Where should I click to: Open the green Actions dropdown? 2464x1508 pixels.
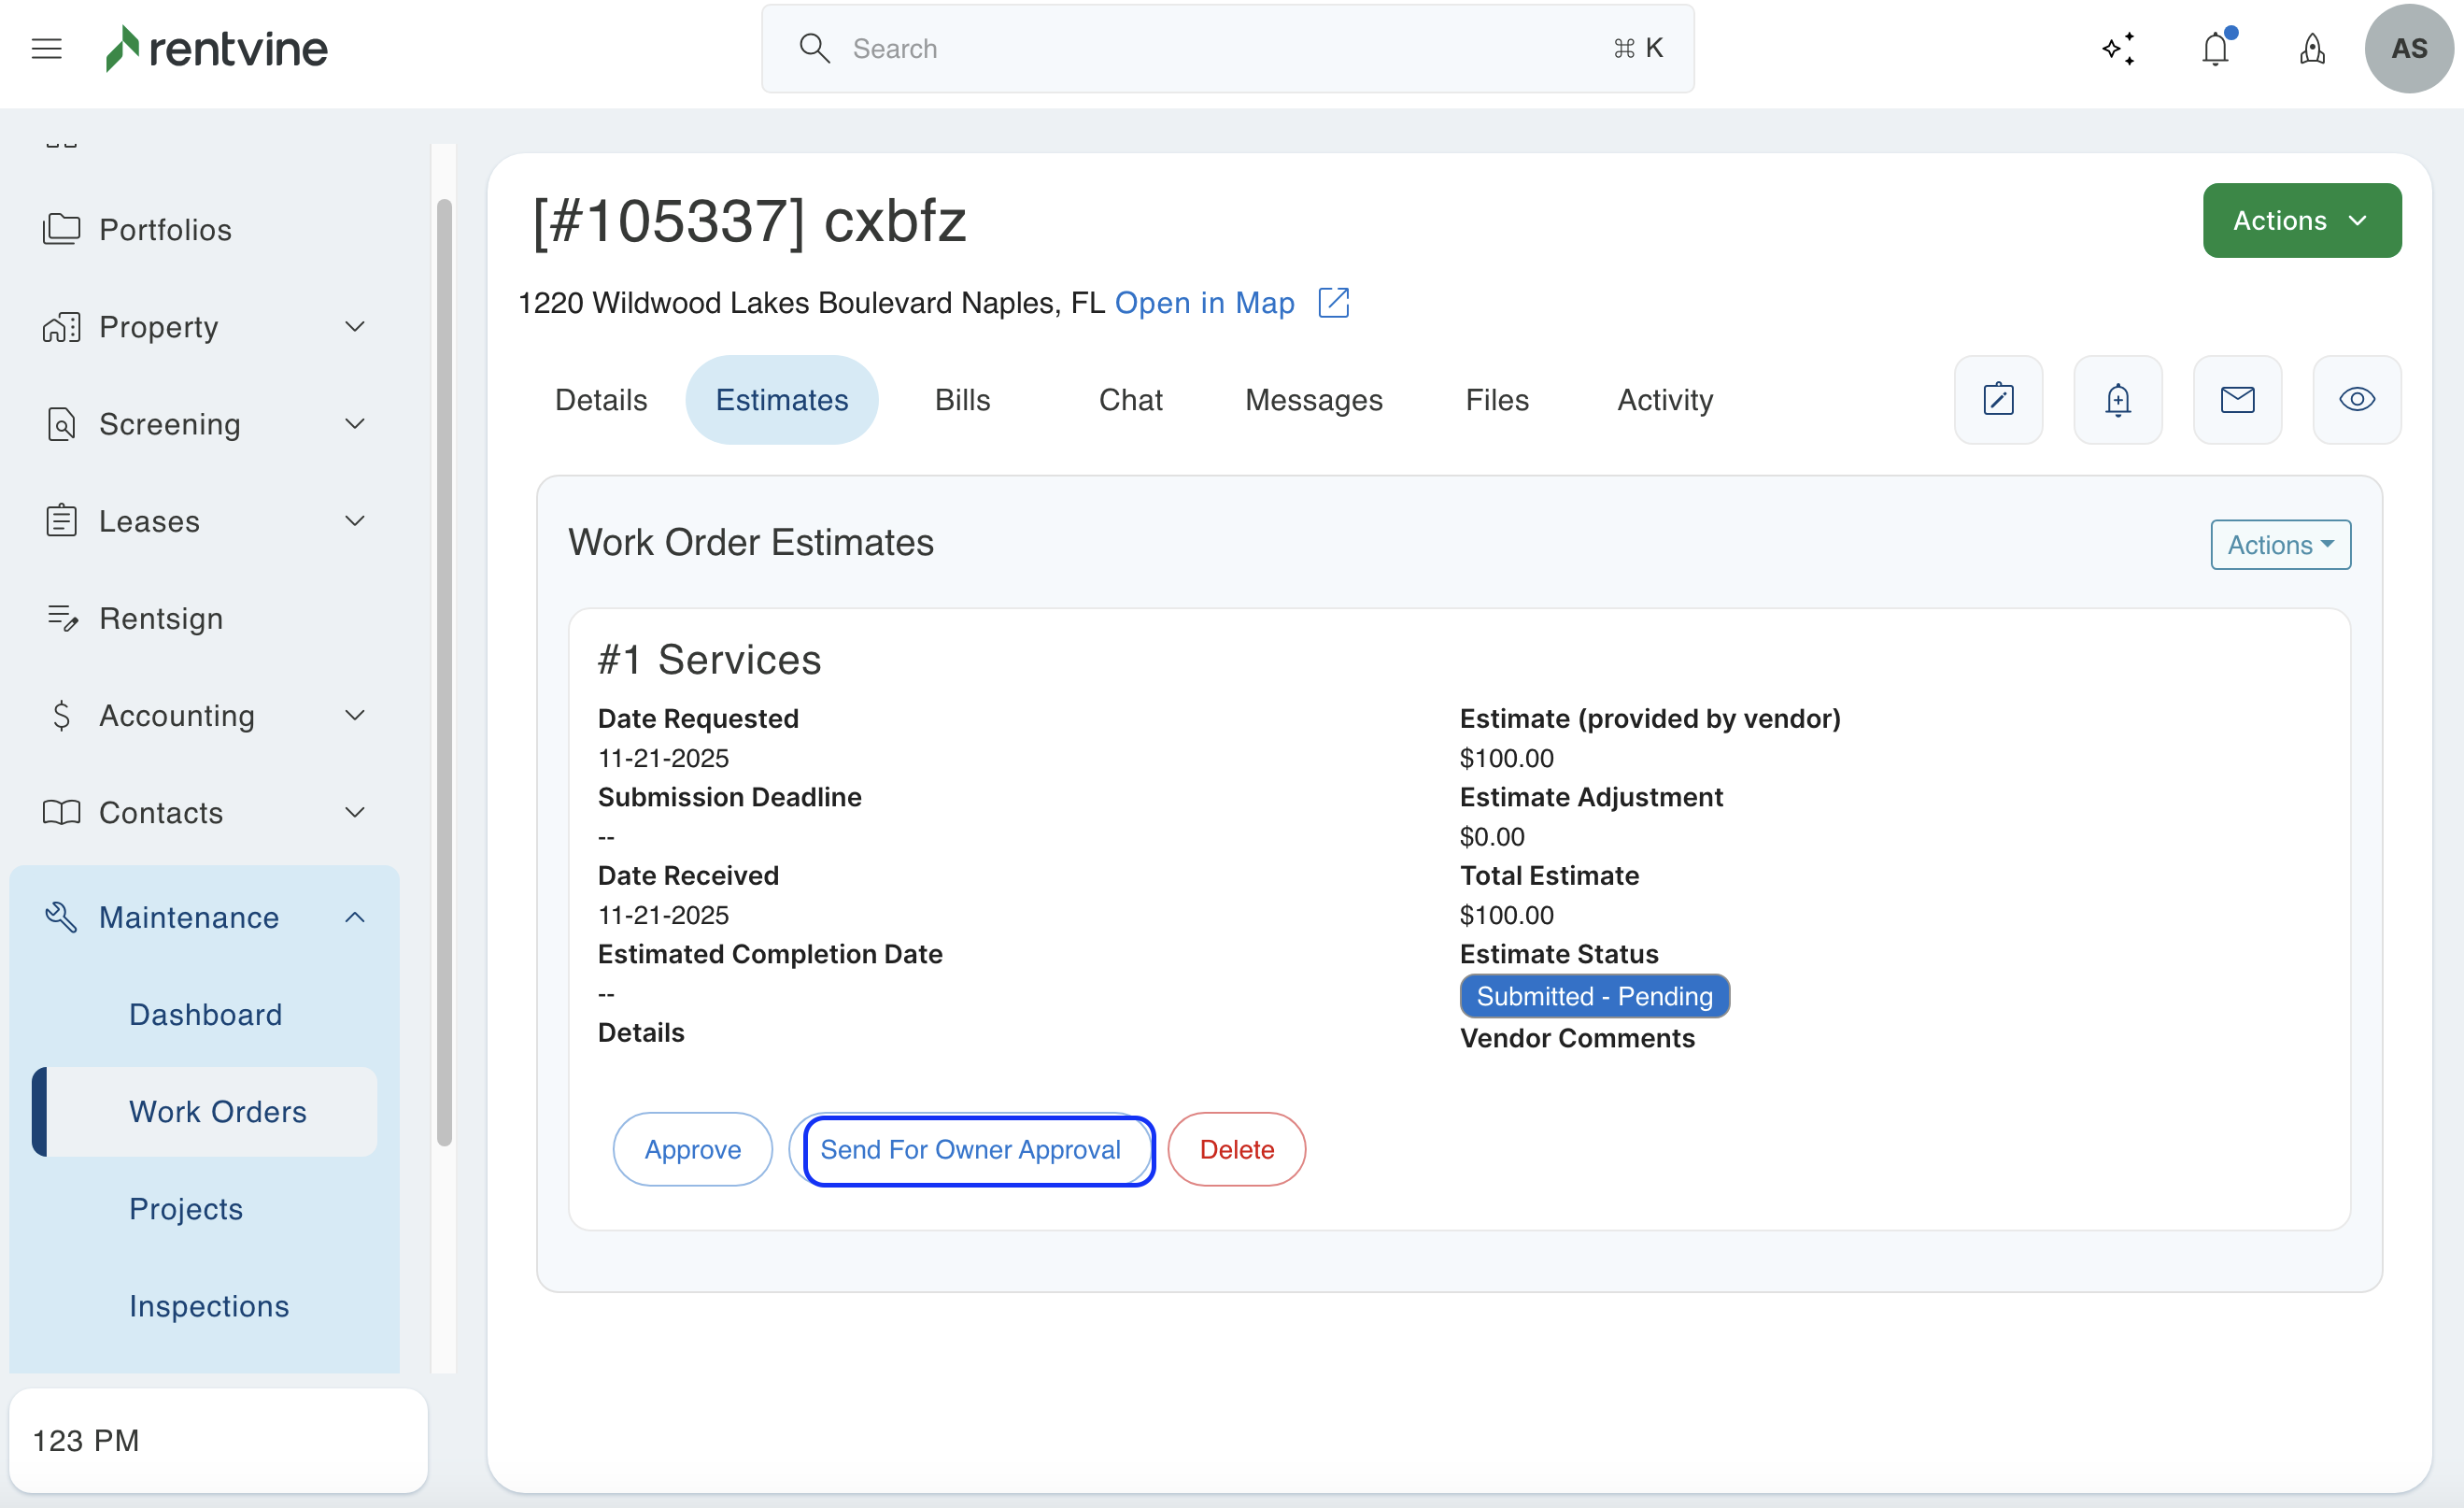pos(2301,220)
